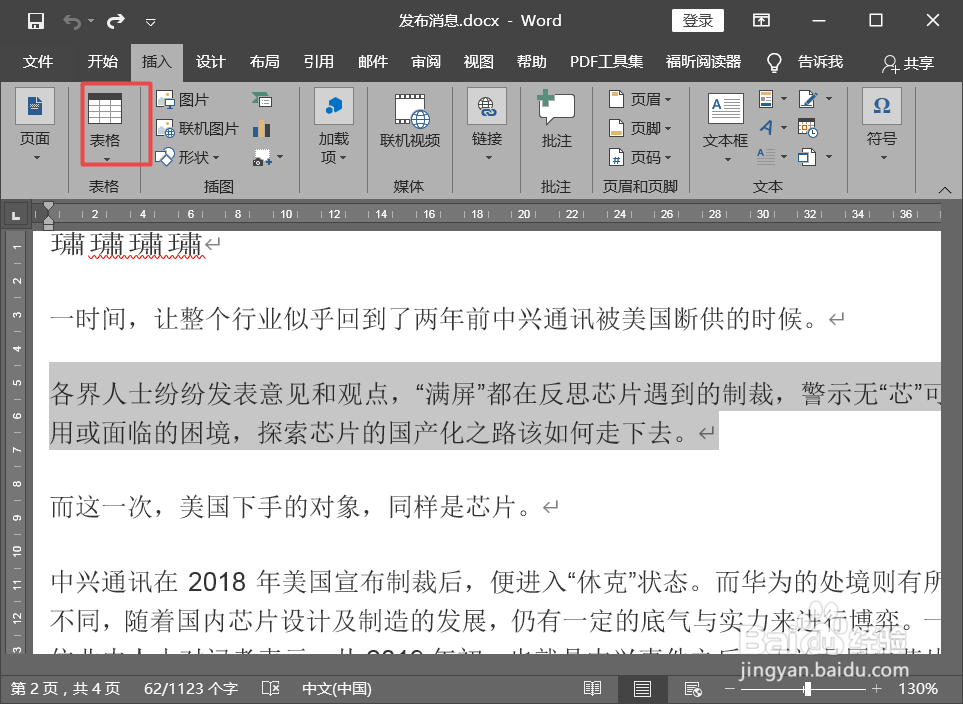The height and width of the screenshot is (704, 963).
Task: Add a new 批注 comment
Action: click(x=556, y=120)
